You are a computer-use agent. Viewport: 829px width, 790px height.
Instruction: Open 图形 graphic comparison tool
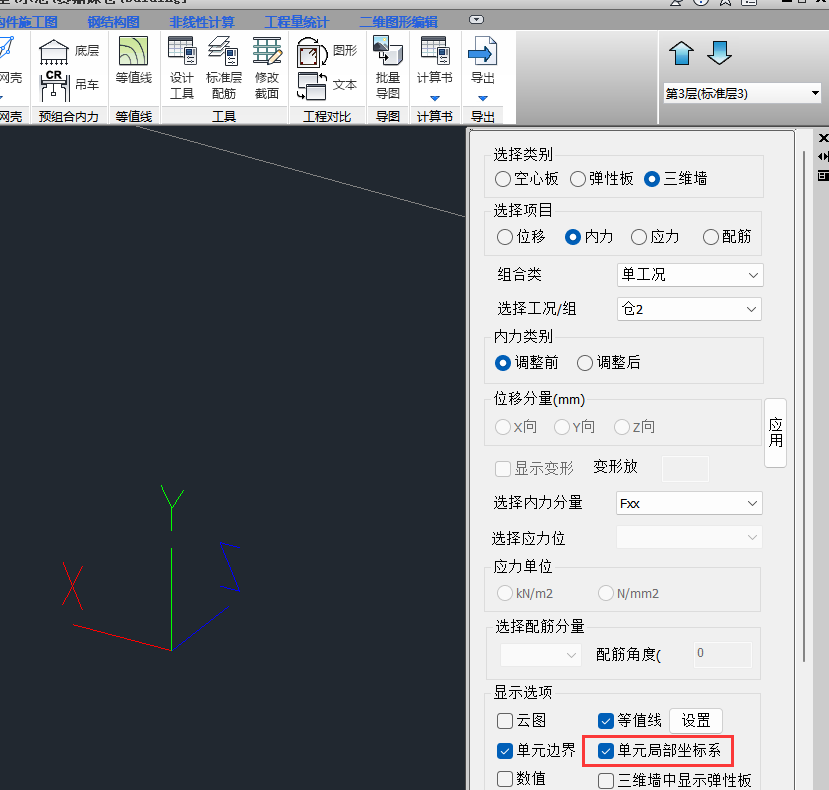coord(327,51)
